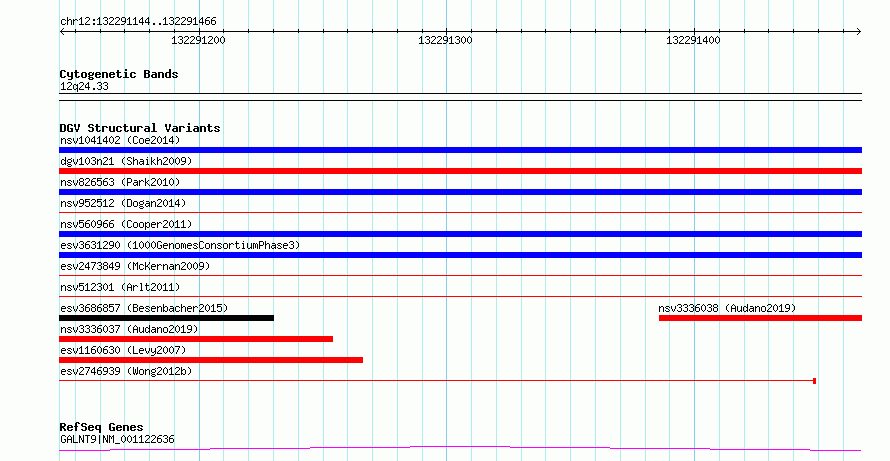Viewport: 890px width, 461px height.
Task: Click the red esv1160630 (Levy2007) variant bar
Action: coord(211,360)
